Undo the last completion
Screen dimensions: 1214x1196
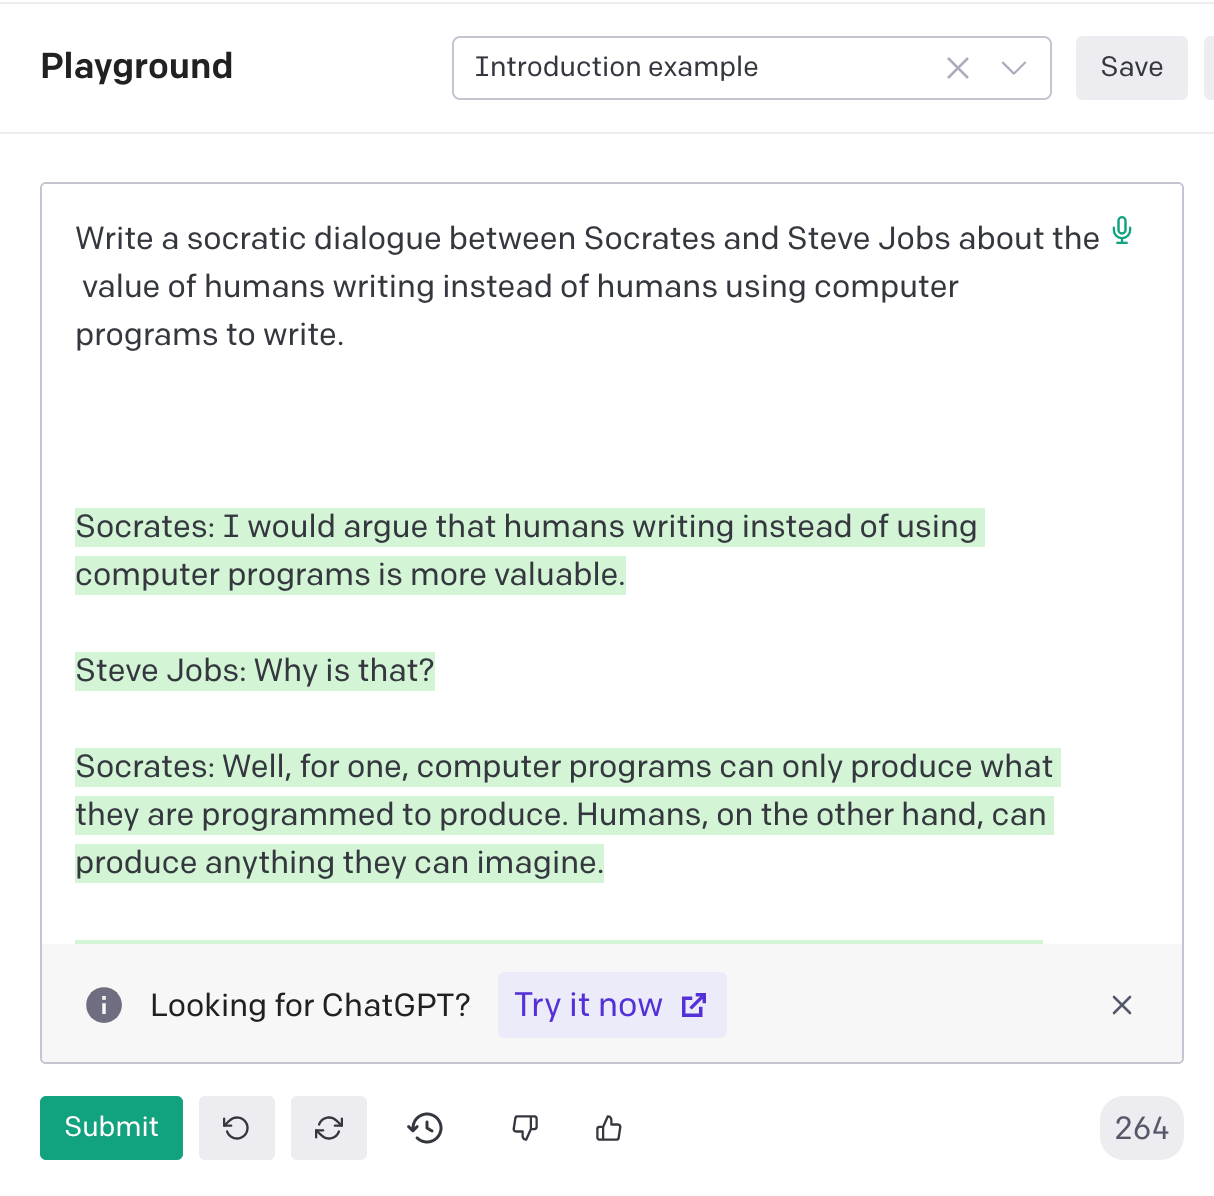236,1128
